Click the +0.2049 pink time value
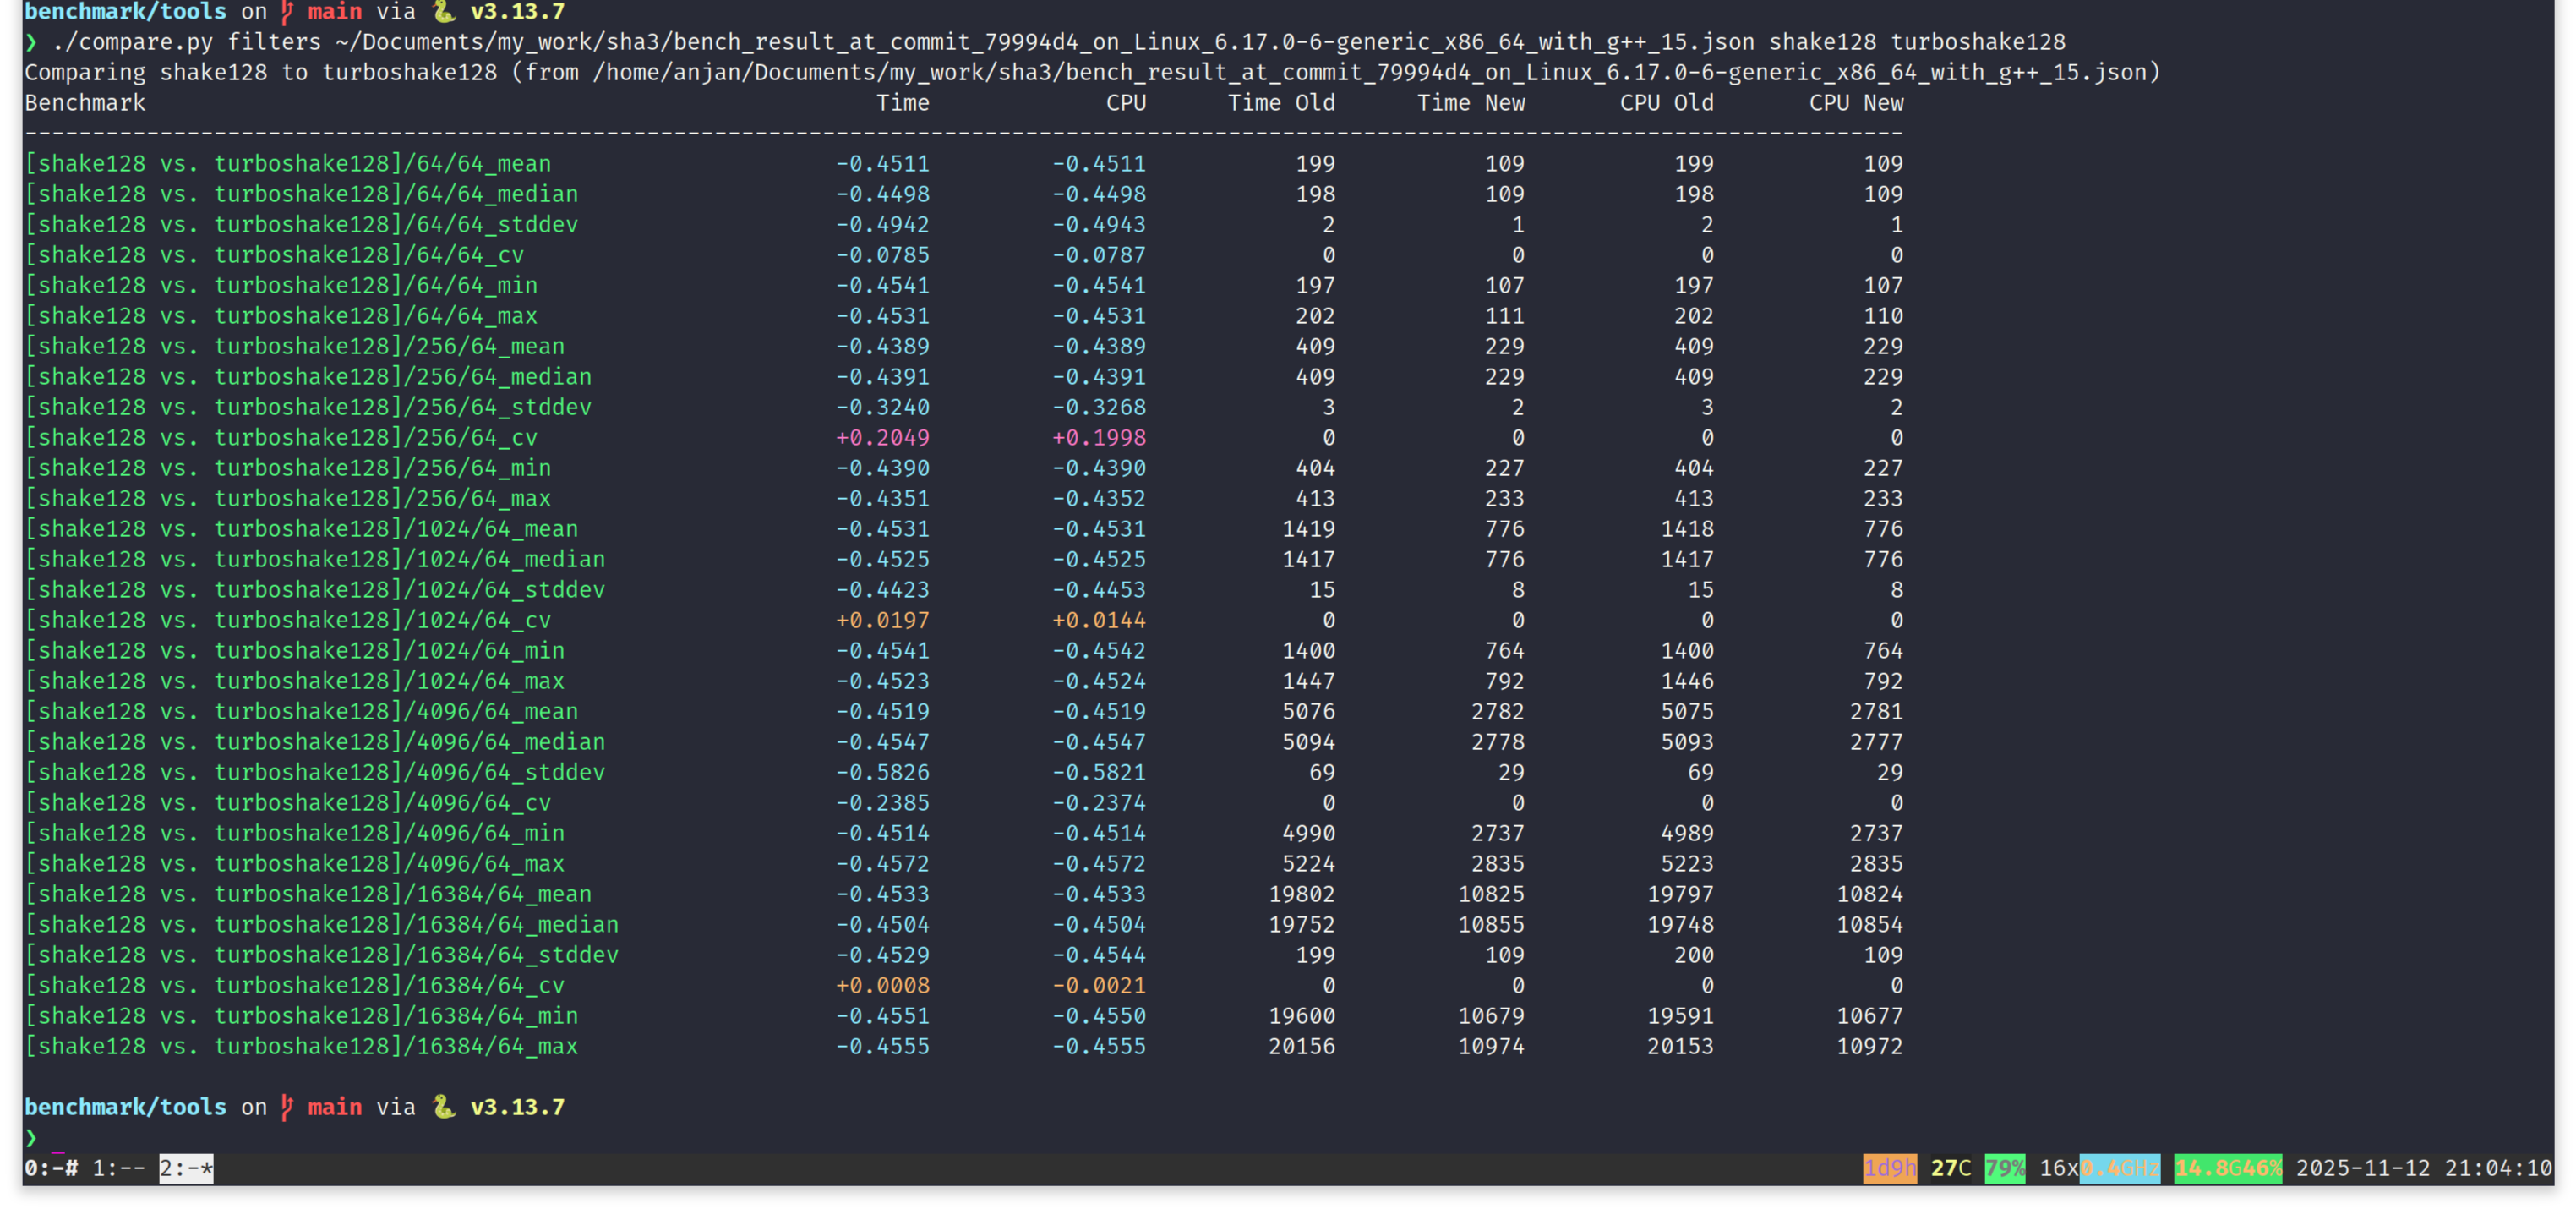This screenshot has height=1209, width=2576. (882, 438)
